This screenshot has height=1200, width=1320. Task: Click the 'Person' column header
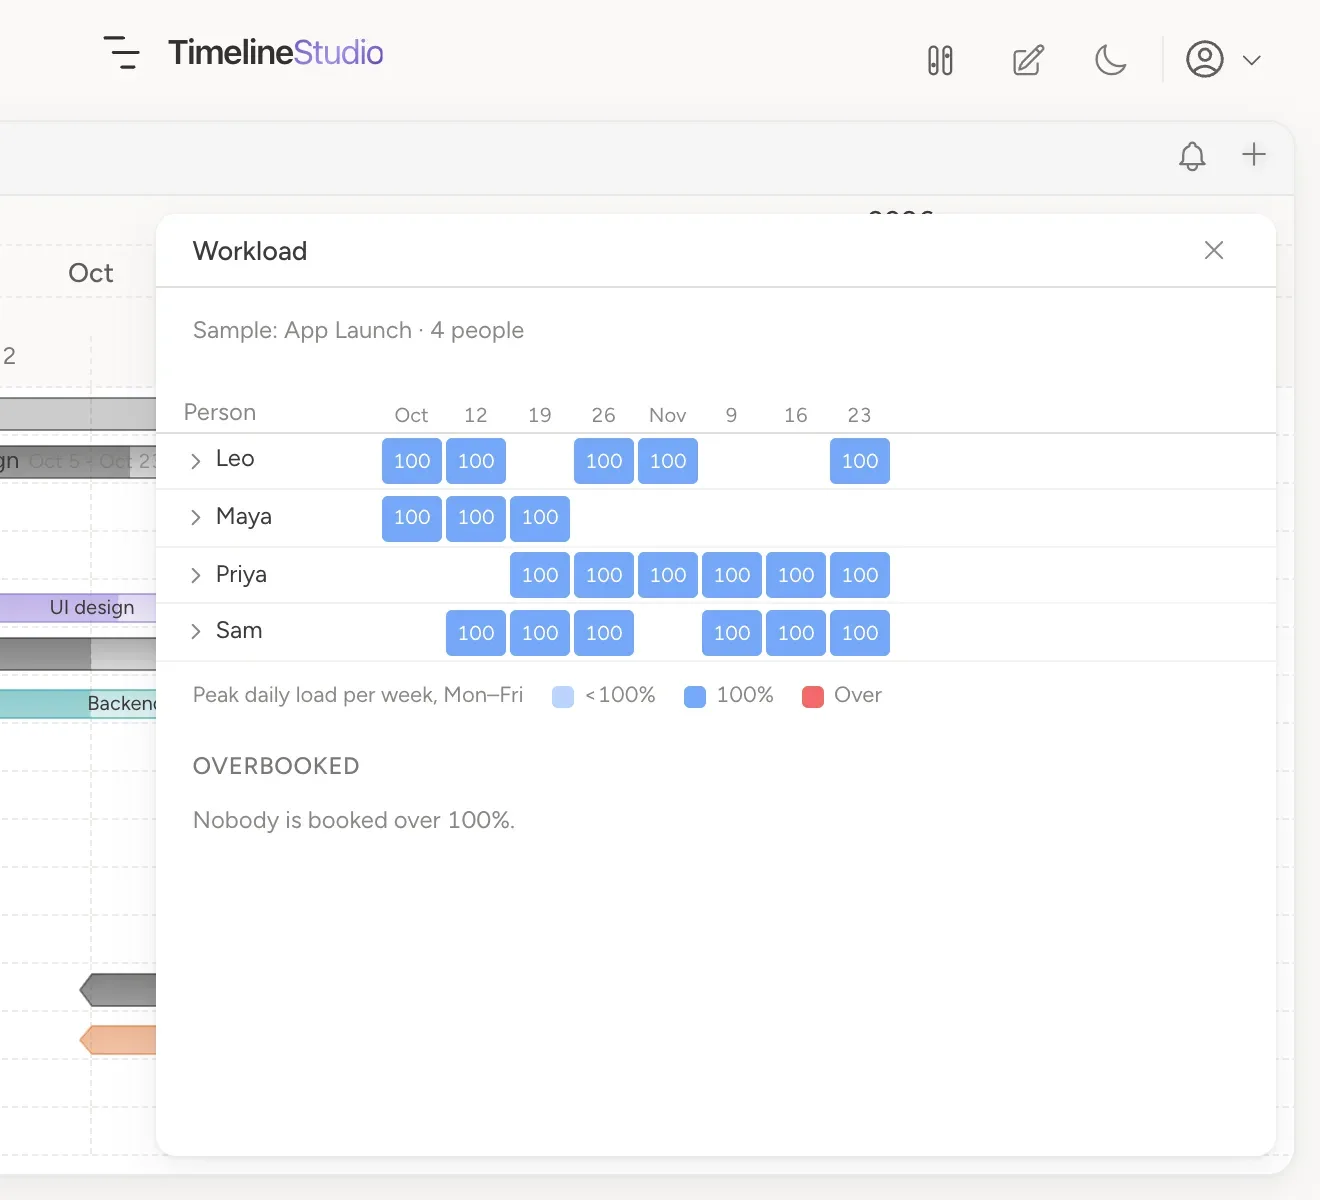[220, 413]
